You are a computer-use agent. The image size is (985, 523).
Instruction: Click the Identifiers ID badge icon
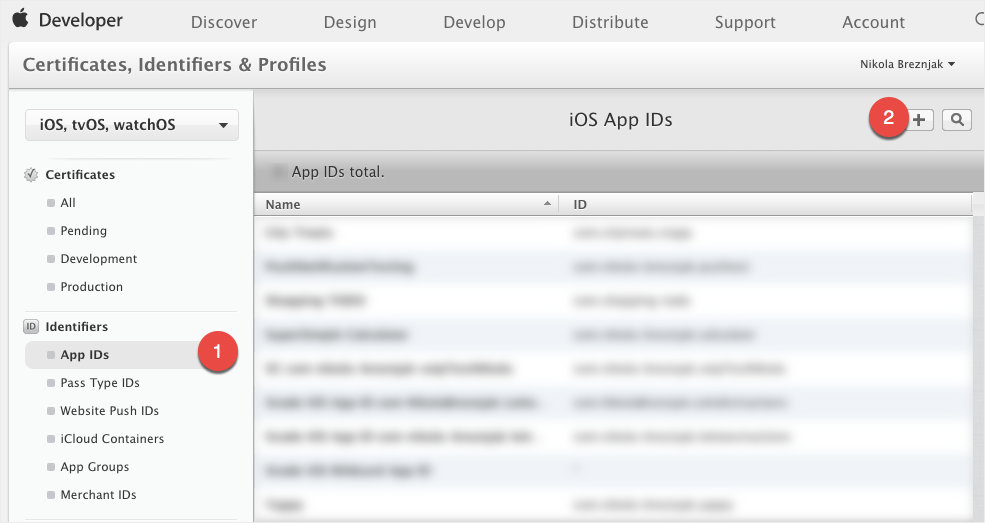[x=31, y=326]
